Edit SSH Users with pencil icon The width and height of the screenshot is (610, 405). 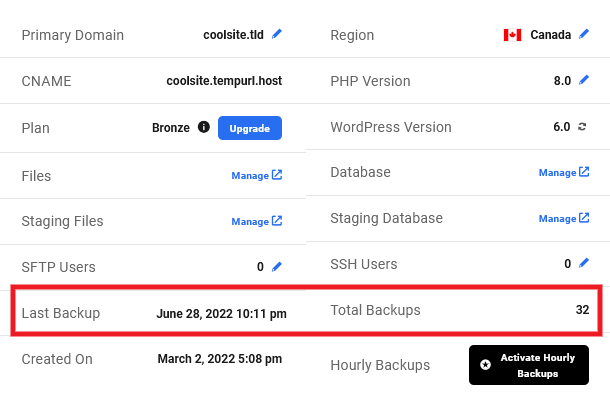pos(584,263)
